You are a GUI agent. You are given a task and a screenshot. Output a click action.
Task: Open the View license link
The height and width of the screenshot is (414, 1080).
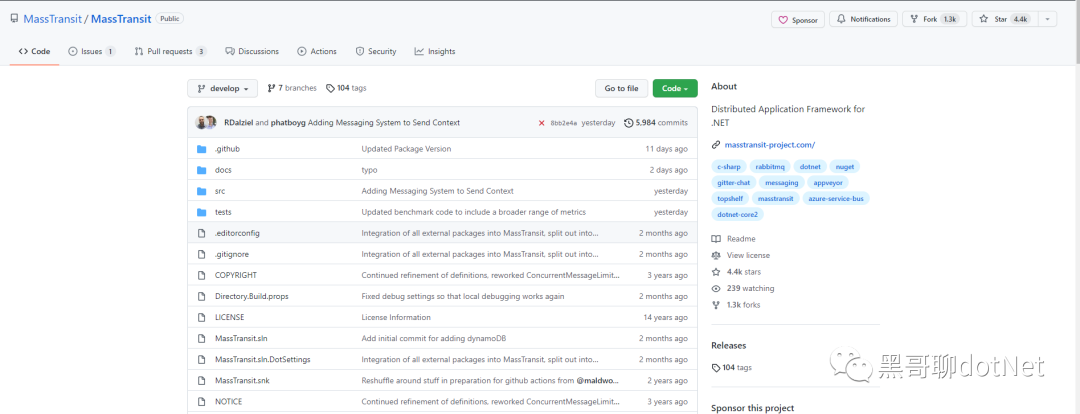[748, 256]
